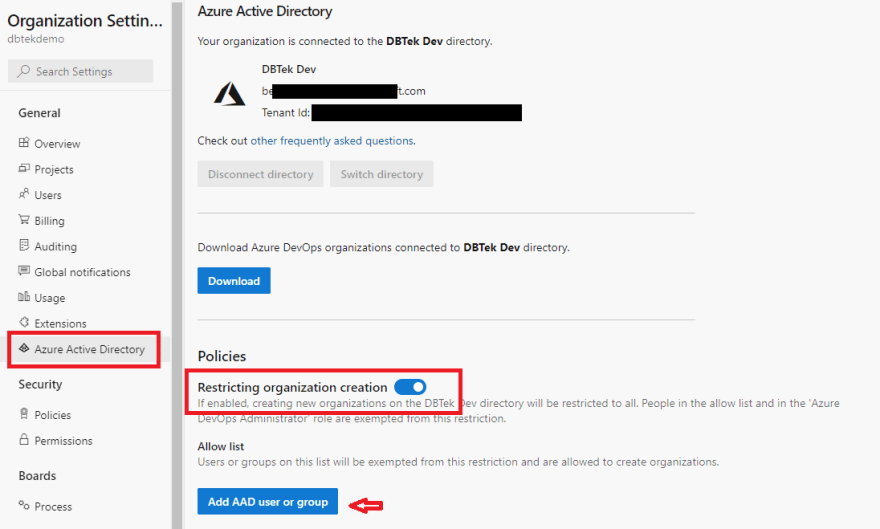This screenshot has width=880, height=529.
Task: Open other frequently asked questions link
Action: click(x=332, y=141)
